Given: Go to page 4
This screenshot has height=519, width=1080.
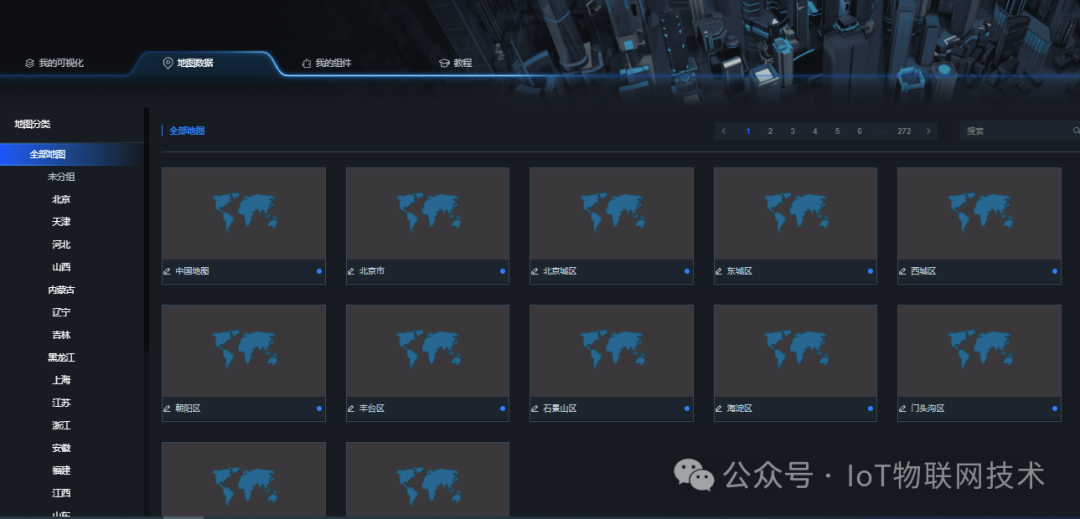Looking at the screenshot, I should tap(815, 131).
